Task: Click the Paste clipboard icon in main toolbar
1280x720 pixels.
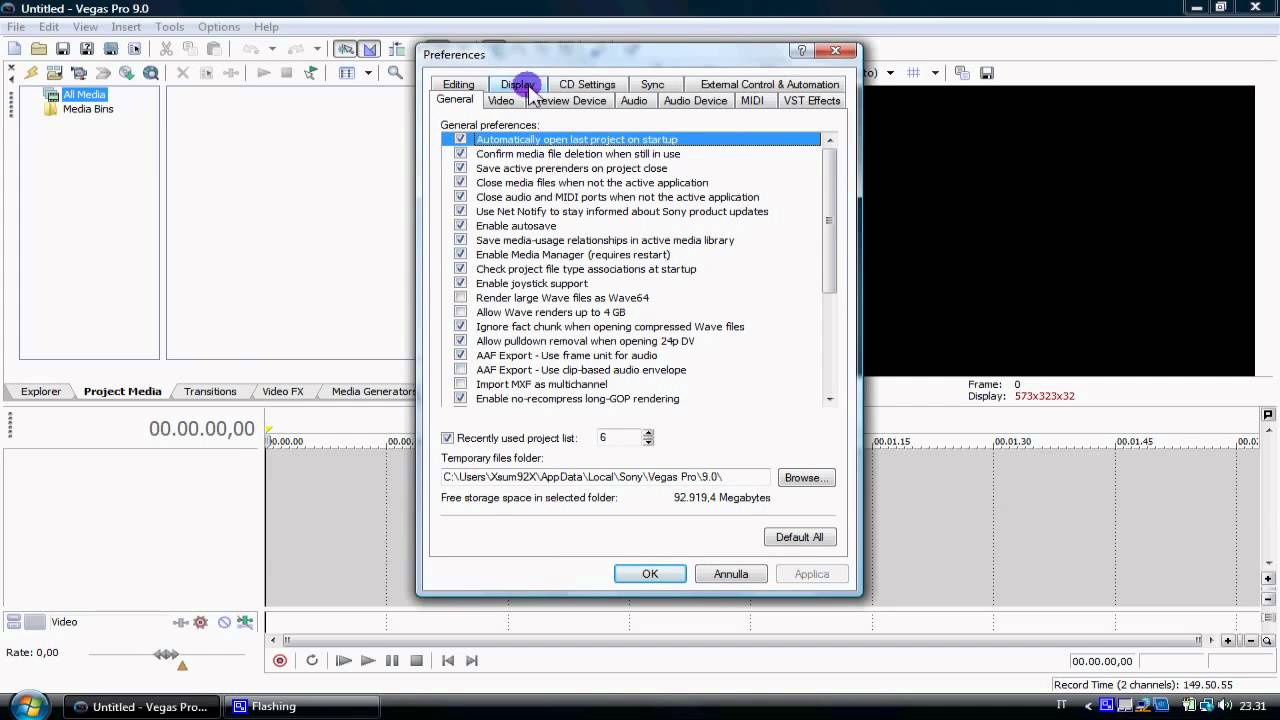Action: pyautogui.click(x=214, y=48)
